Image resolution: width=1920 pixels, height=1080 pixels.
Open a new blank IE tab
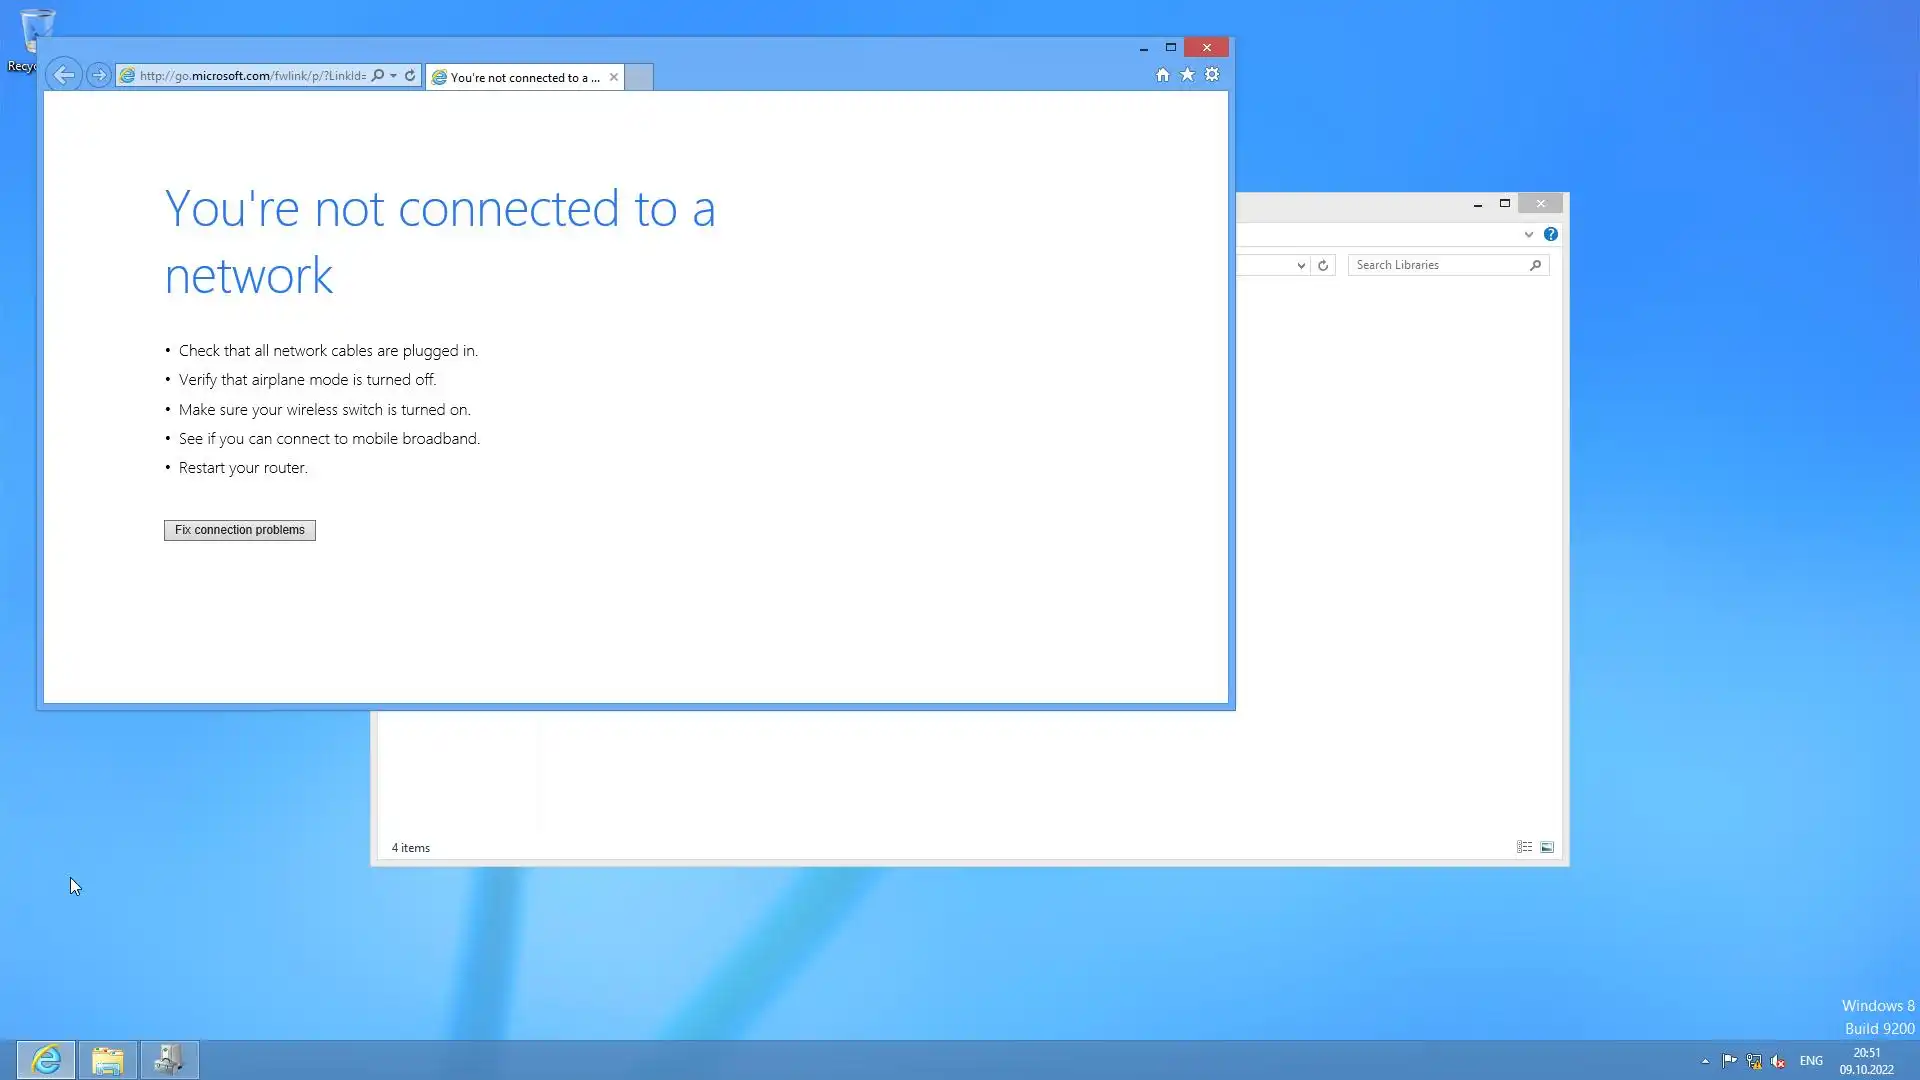tap(639, 77)
